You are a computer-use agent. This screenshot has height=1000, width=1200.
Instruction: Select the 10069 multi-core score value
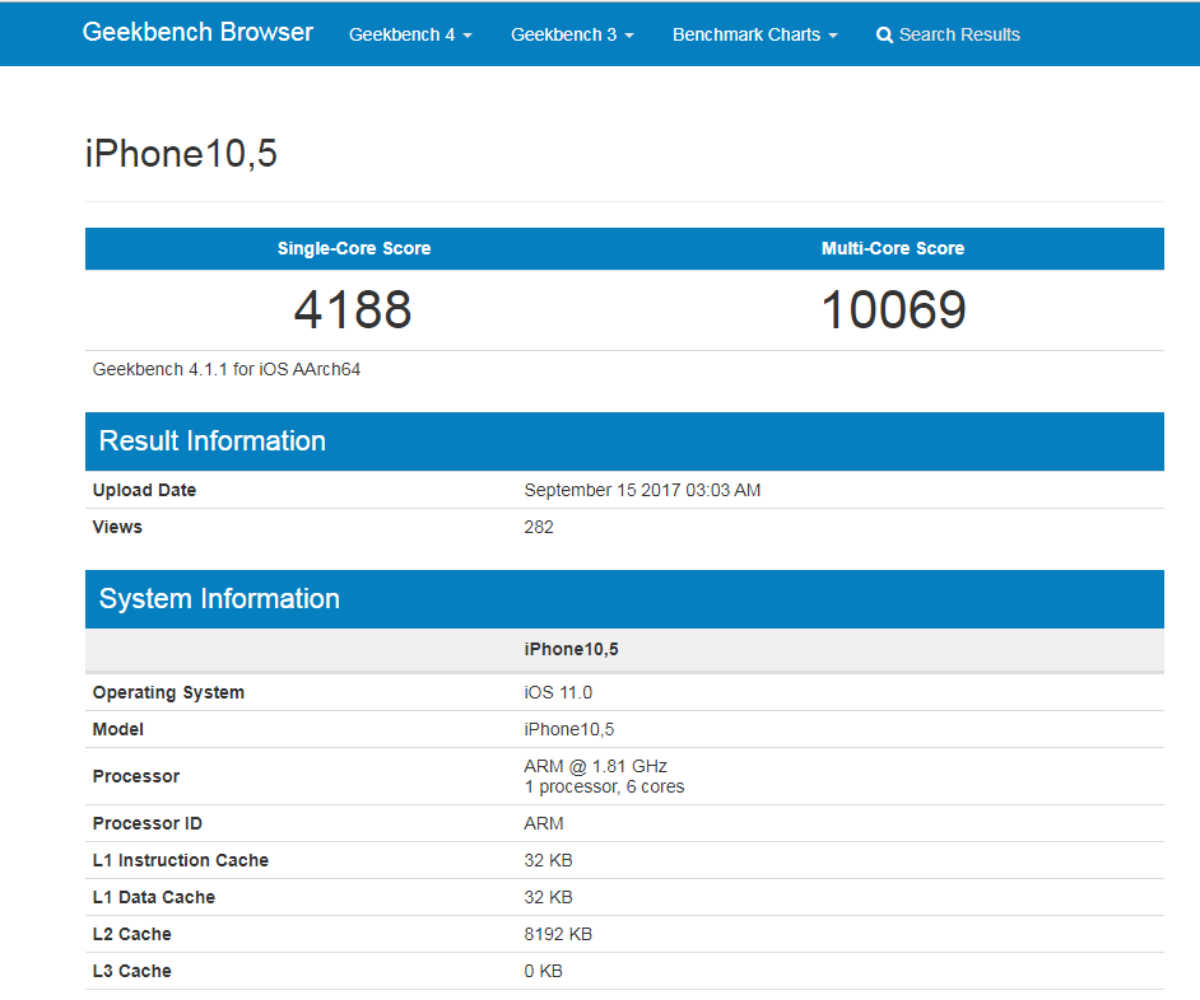(x=893, y=310)
